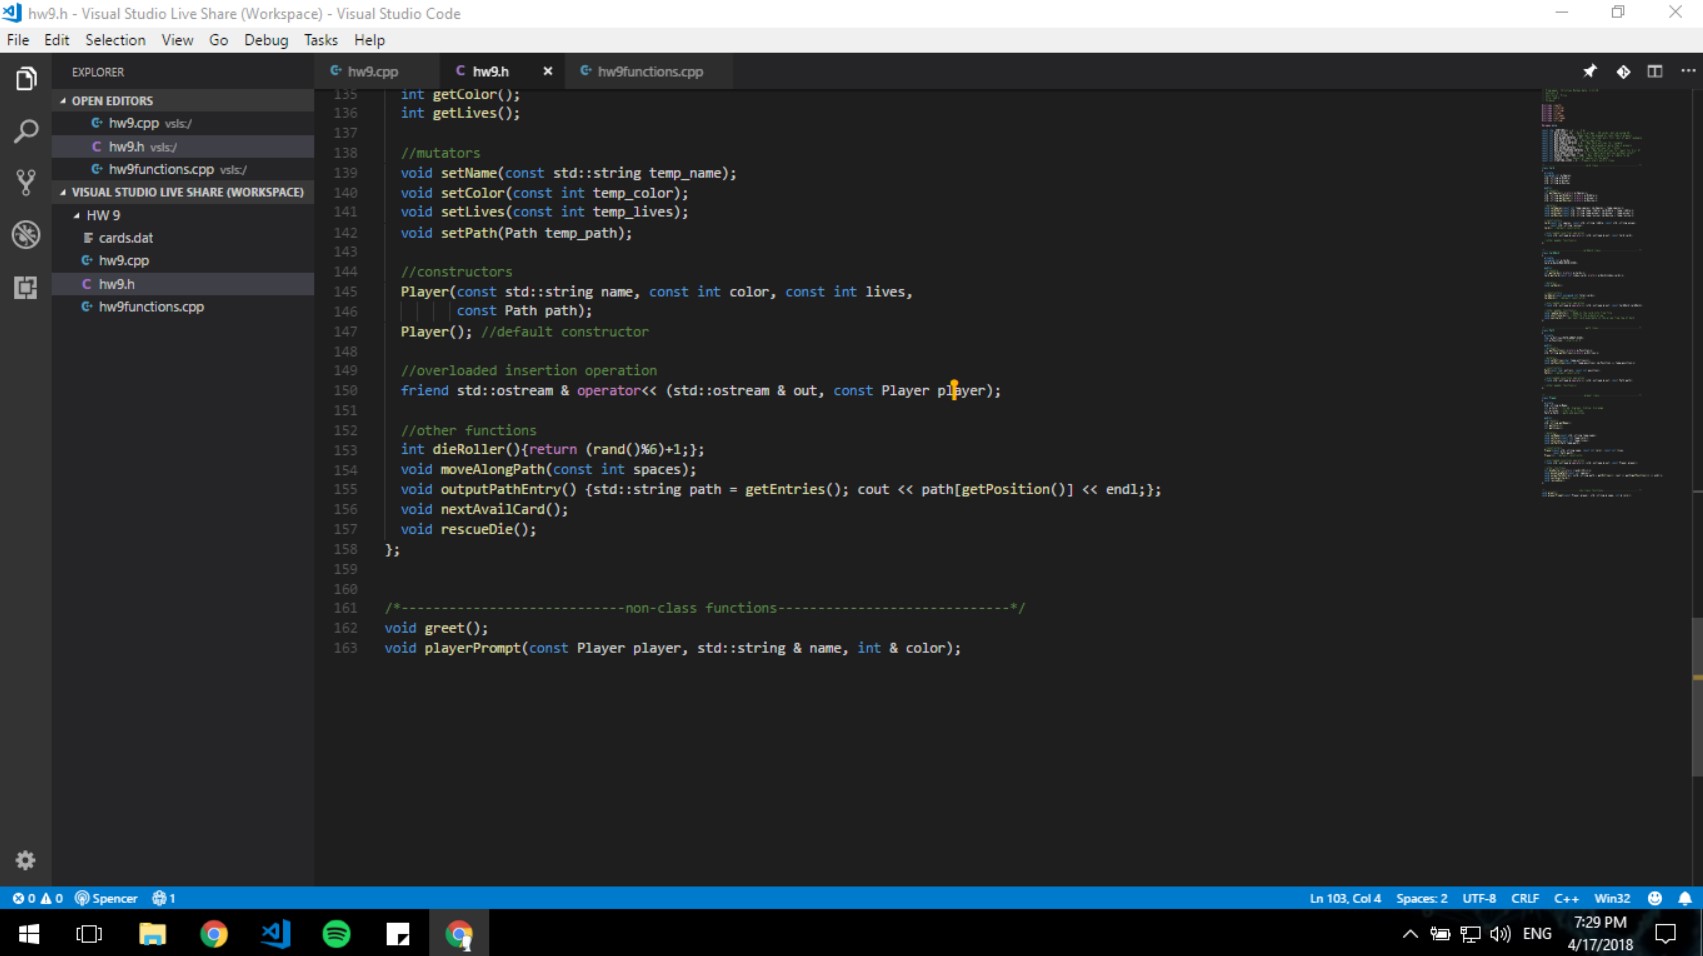This screenshot has width=1703, height=956.
Task: Click the errors and warnings status indicator
Action: pyautogui.click(x=37, y=898)
